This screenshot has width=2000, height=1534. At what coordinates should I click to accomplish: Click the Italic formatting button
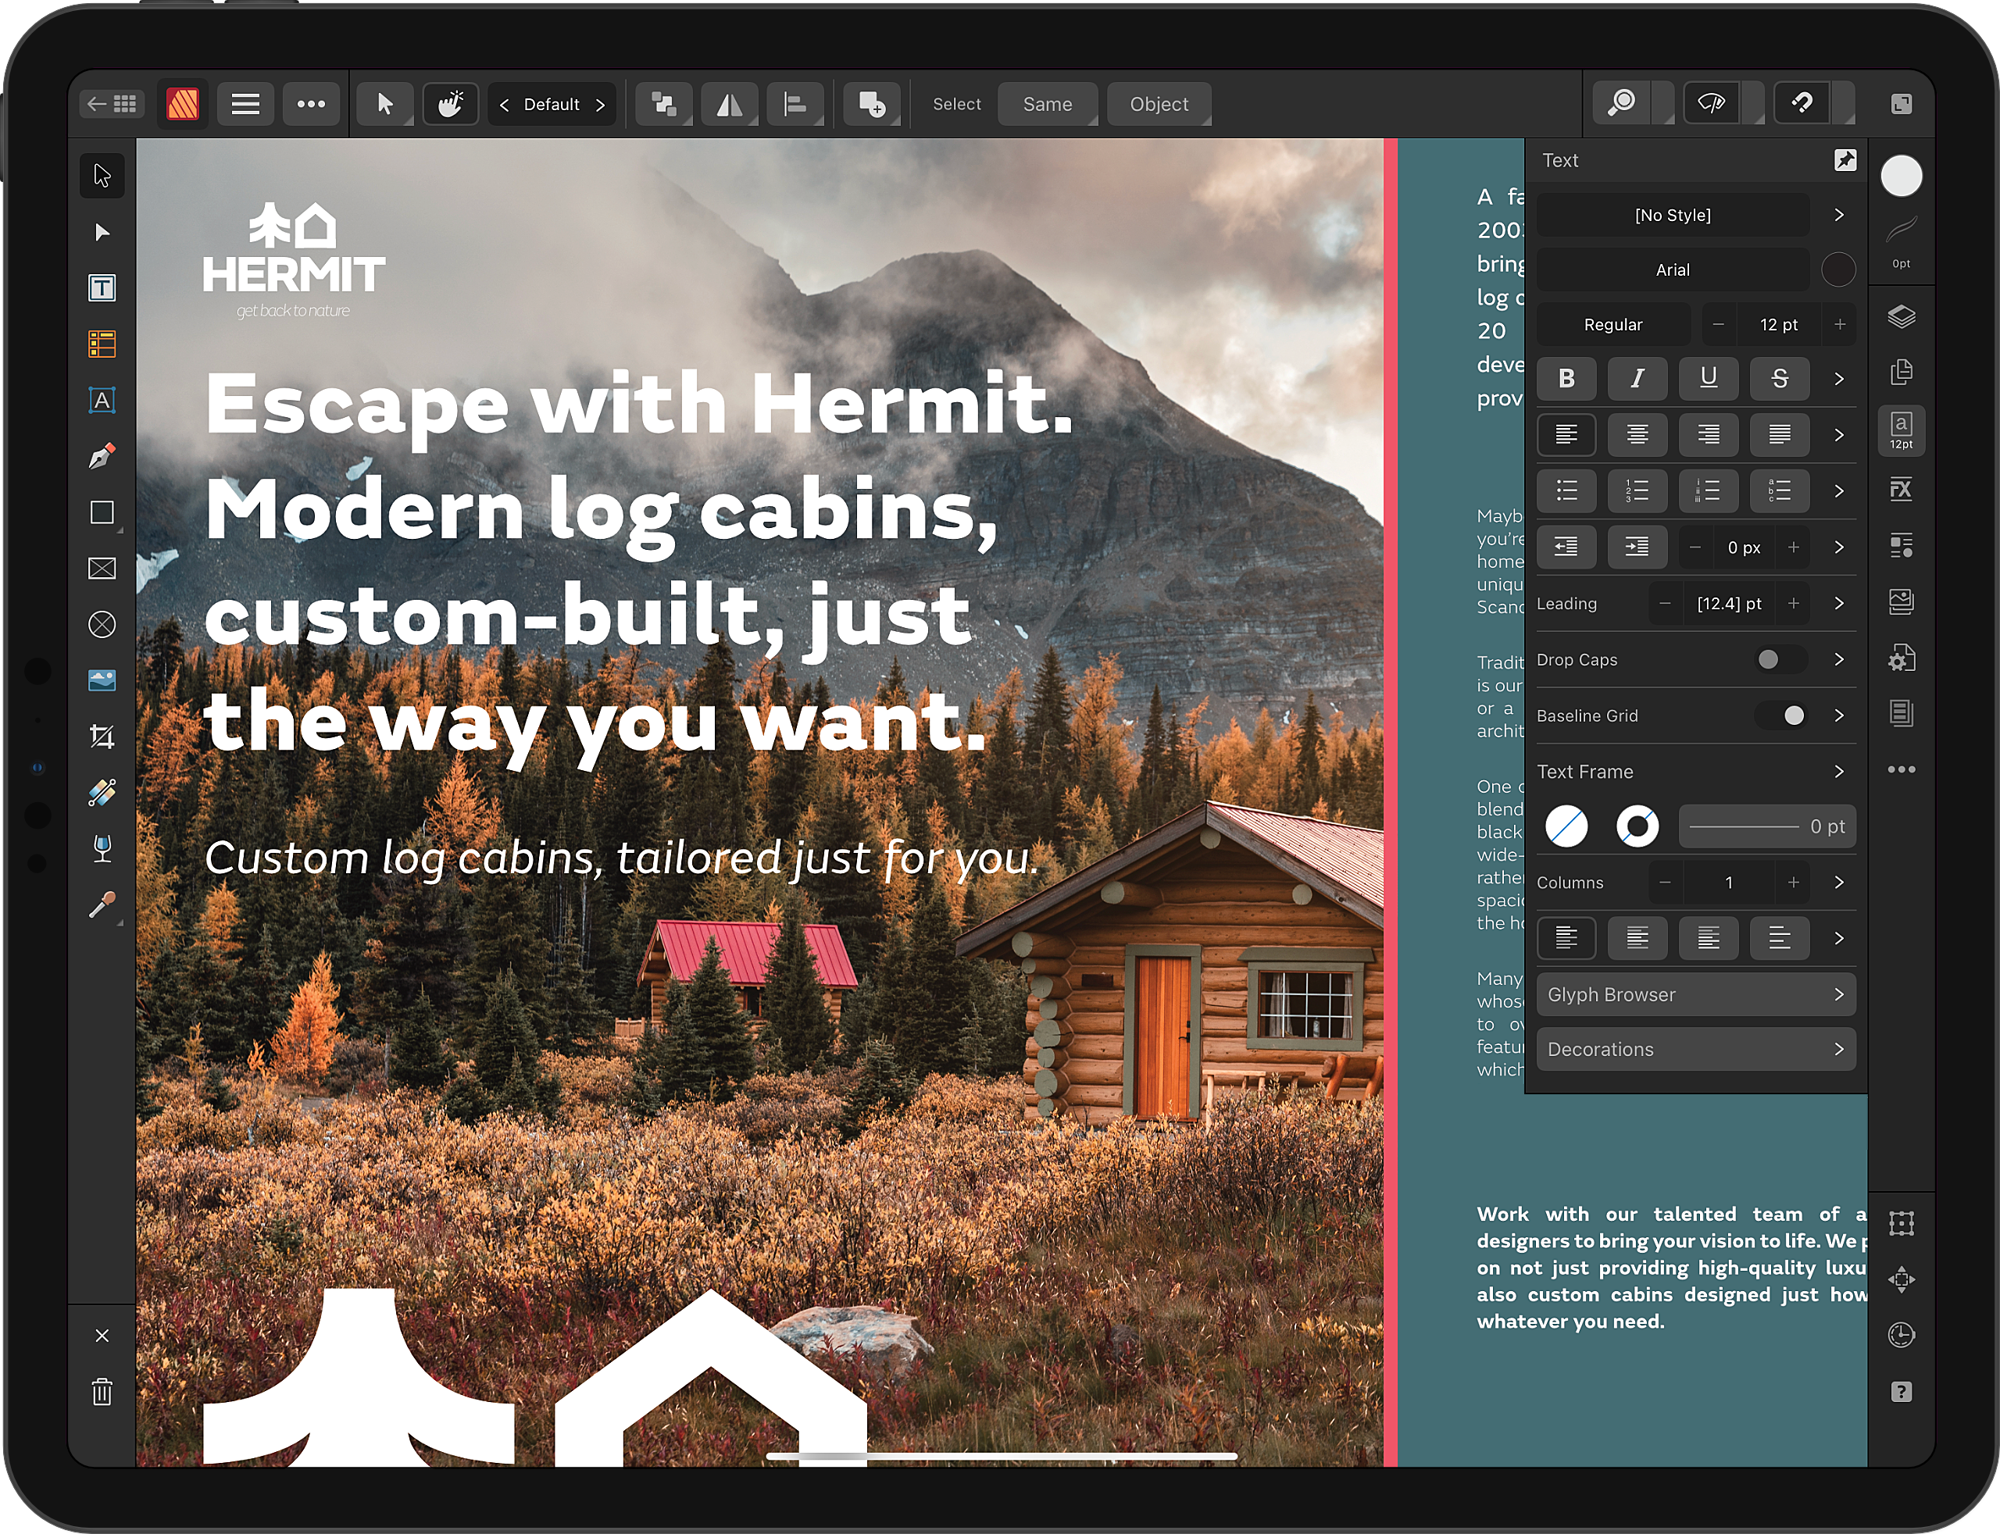1639,377
